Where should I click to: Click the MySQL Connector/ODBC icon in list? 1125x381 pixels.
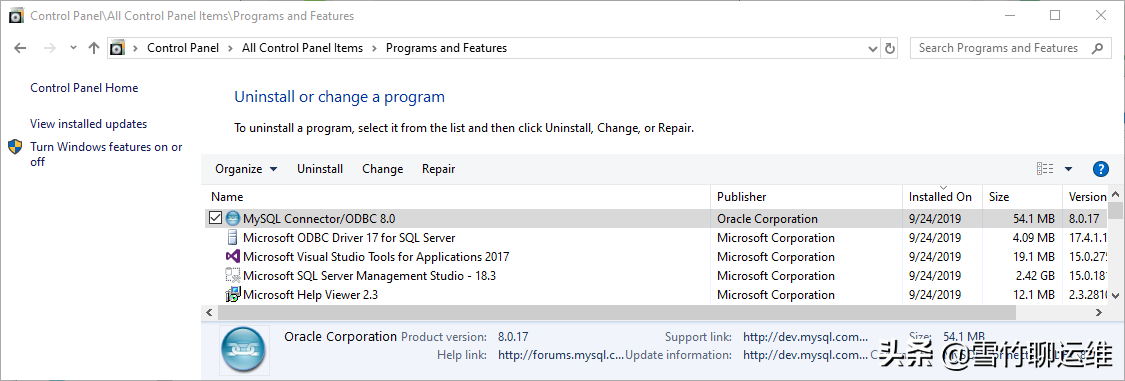[x=233, y=218]
